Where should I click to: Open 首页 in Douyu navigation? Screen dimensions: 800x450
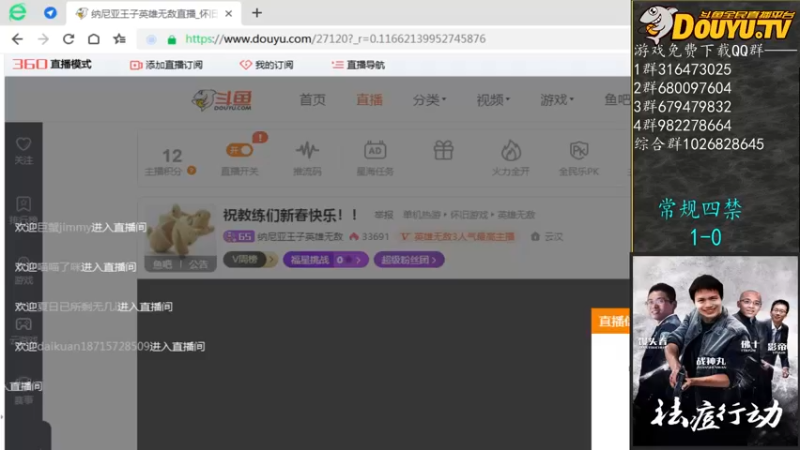[x=312, y=100]
